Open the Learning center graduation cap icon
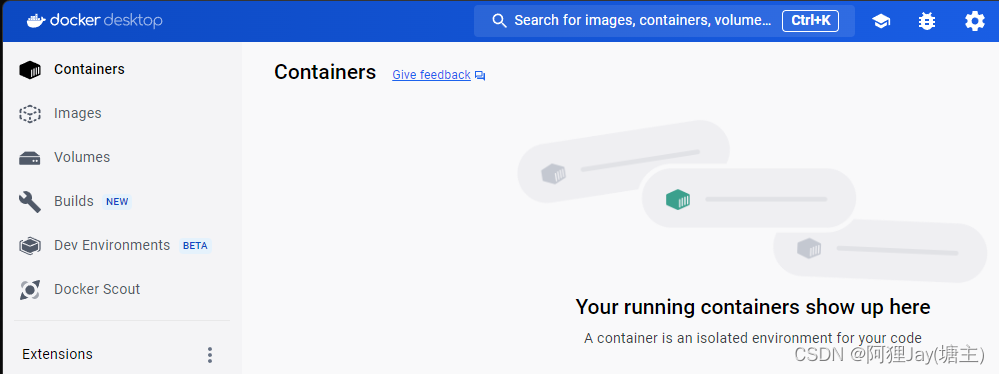 881,21
